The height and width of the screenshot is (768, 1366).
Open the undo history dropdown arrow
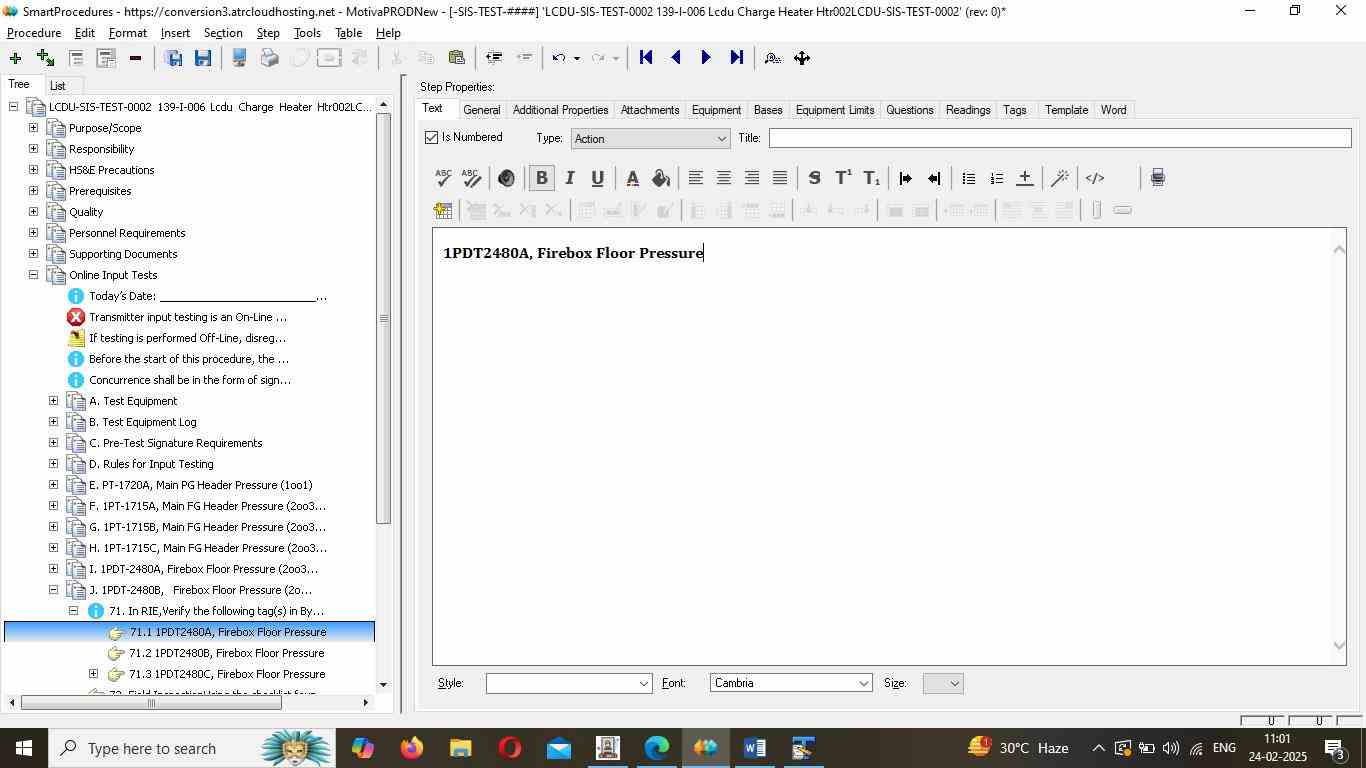[x=577, y=58]
